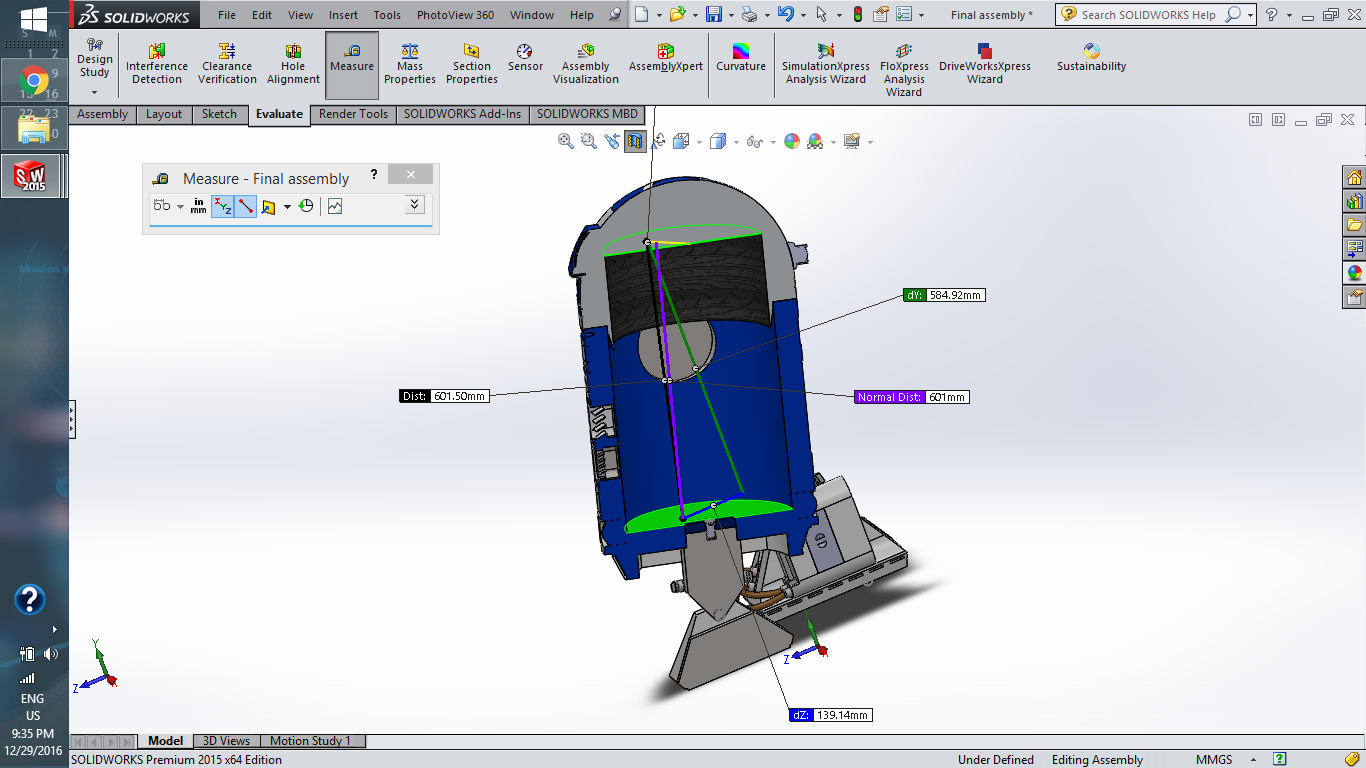Image resolution: width=1366 pixels, height=768 pixels.
Task: Switch to the SOLIDWORKS MBD tab
Action: point(586,114)
